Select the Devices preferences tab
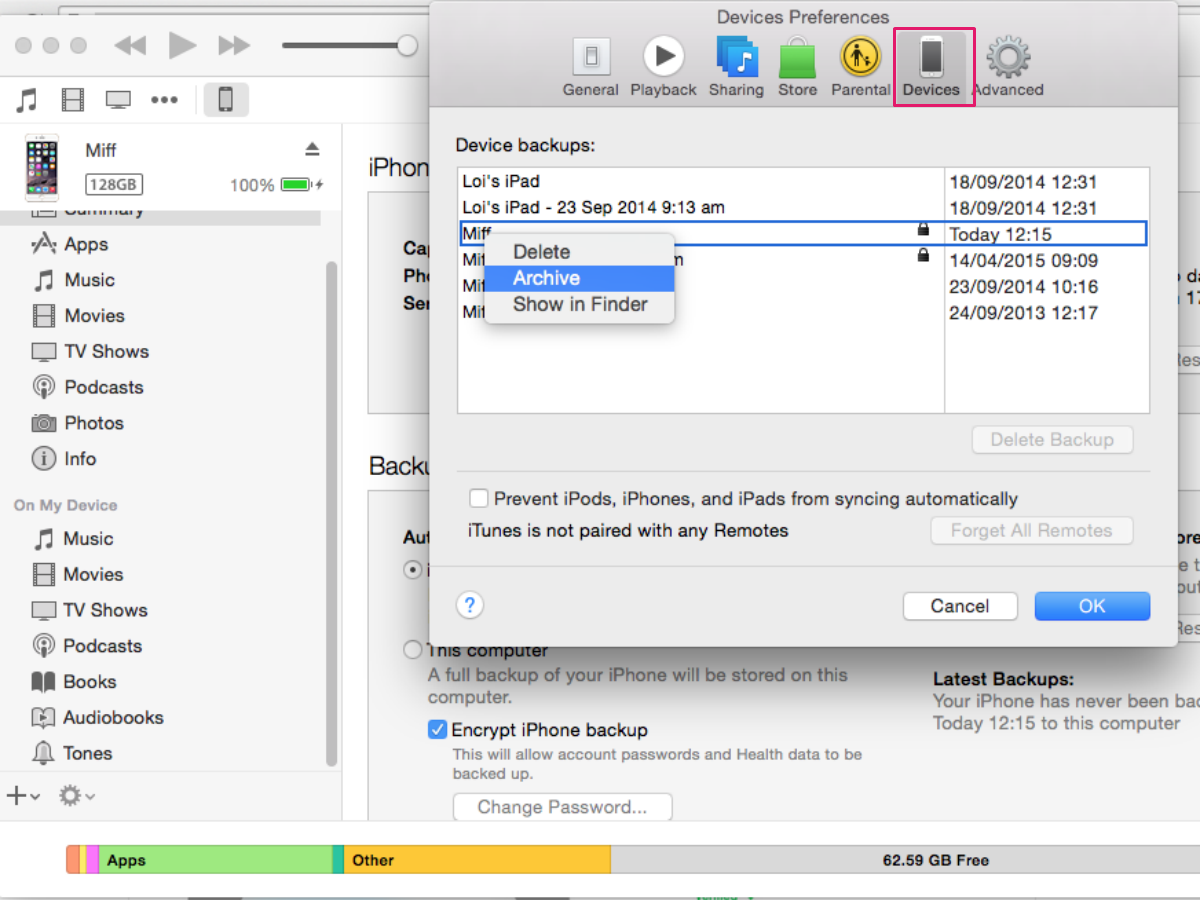Screen dimensions: 1200x900 point(931,66)
